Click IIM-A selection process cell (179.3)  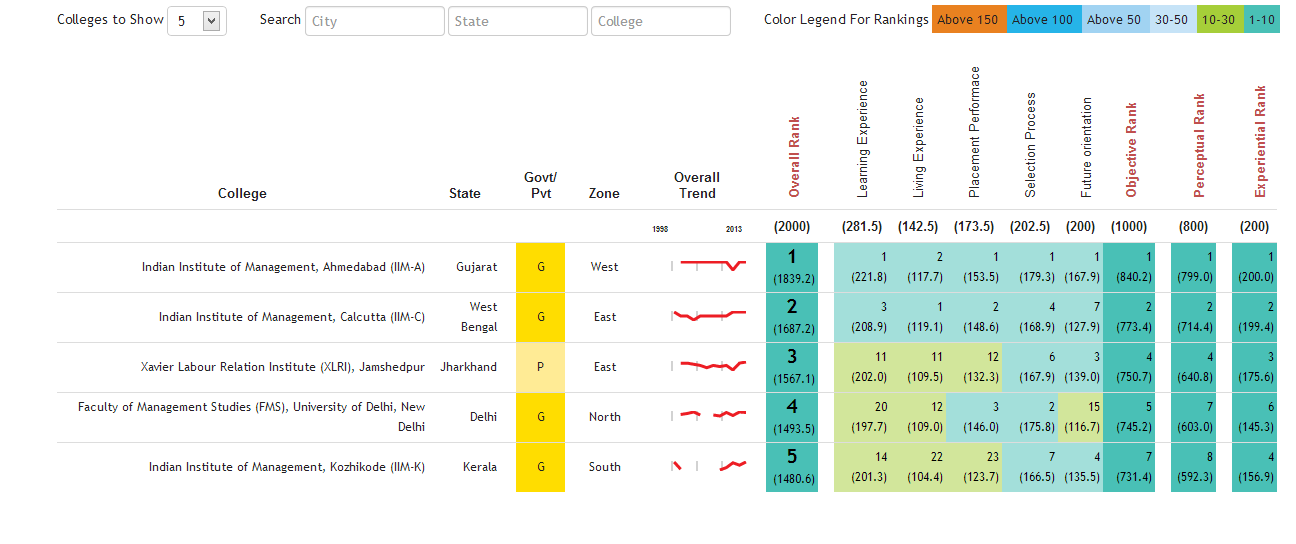pyautogui.click(x=1030, y=267)
